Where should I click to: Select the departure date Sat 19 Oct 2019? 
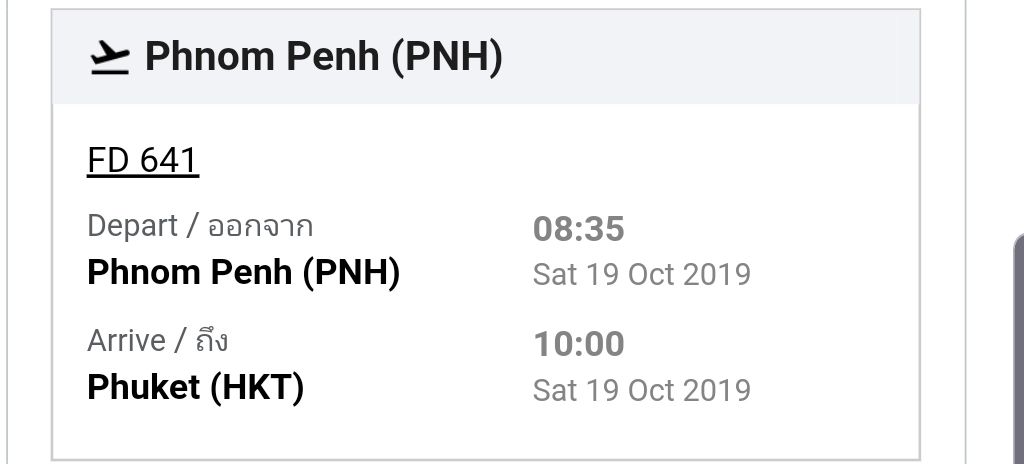[x=641, y=274]
